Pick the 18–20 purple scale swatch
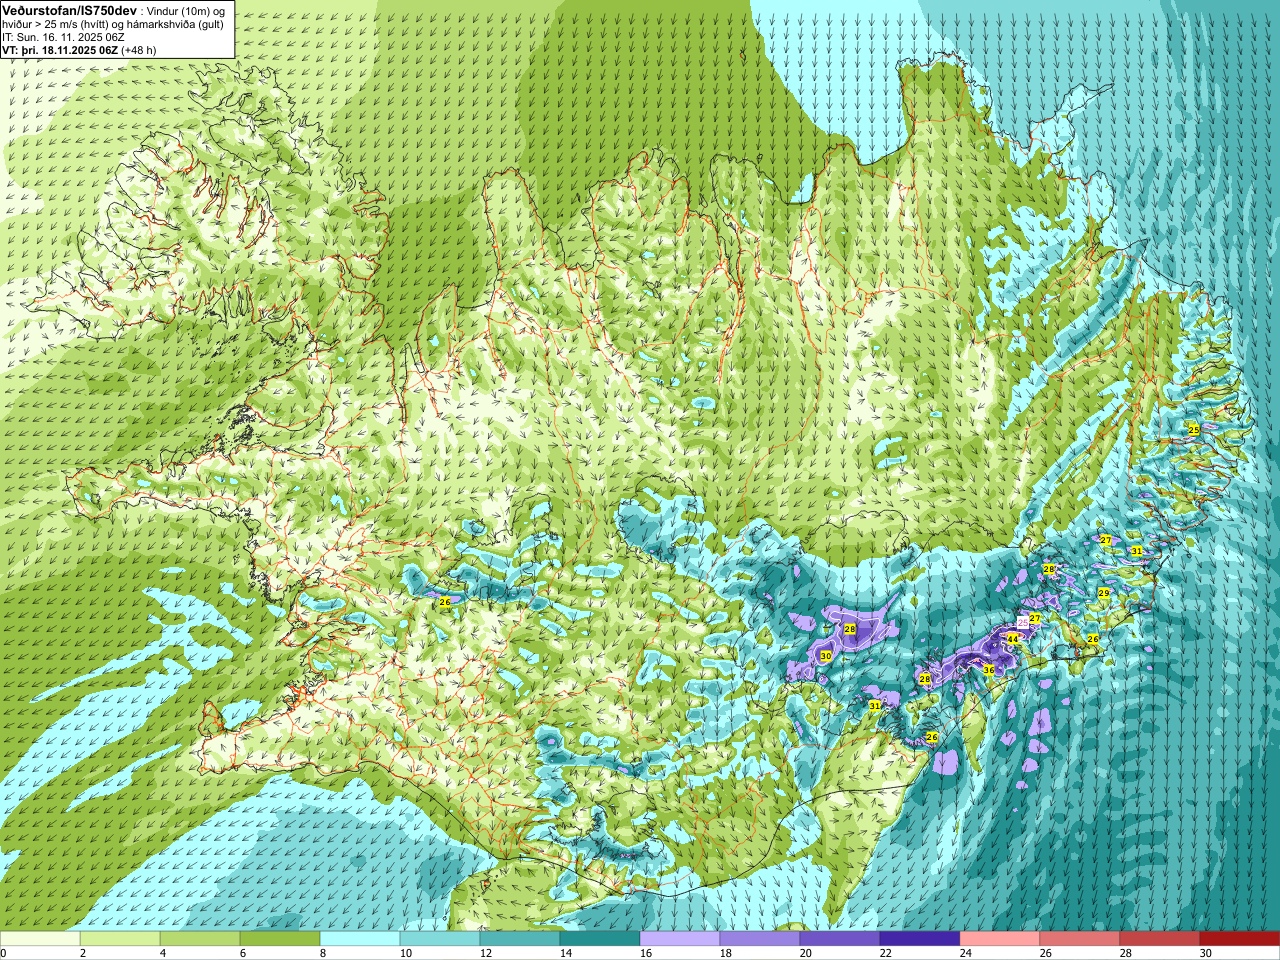1280x960 pixels. (x=760, y=939)
